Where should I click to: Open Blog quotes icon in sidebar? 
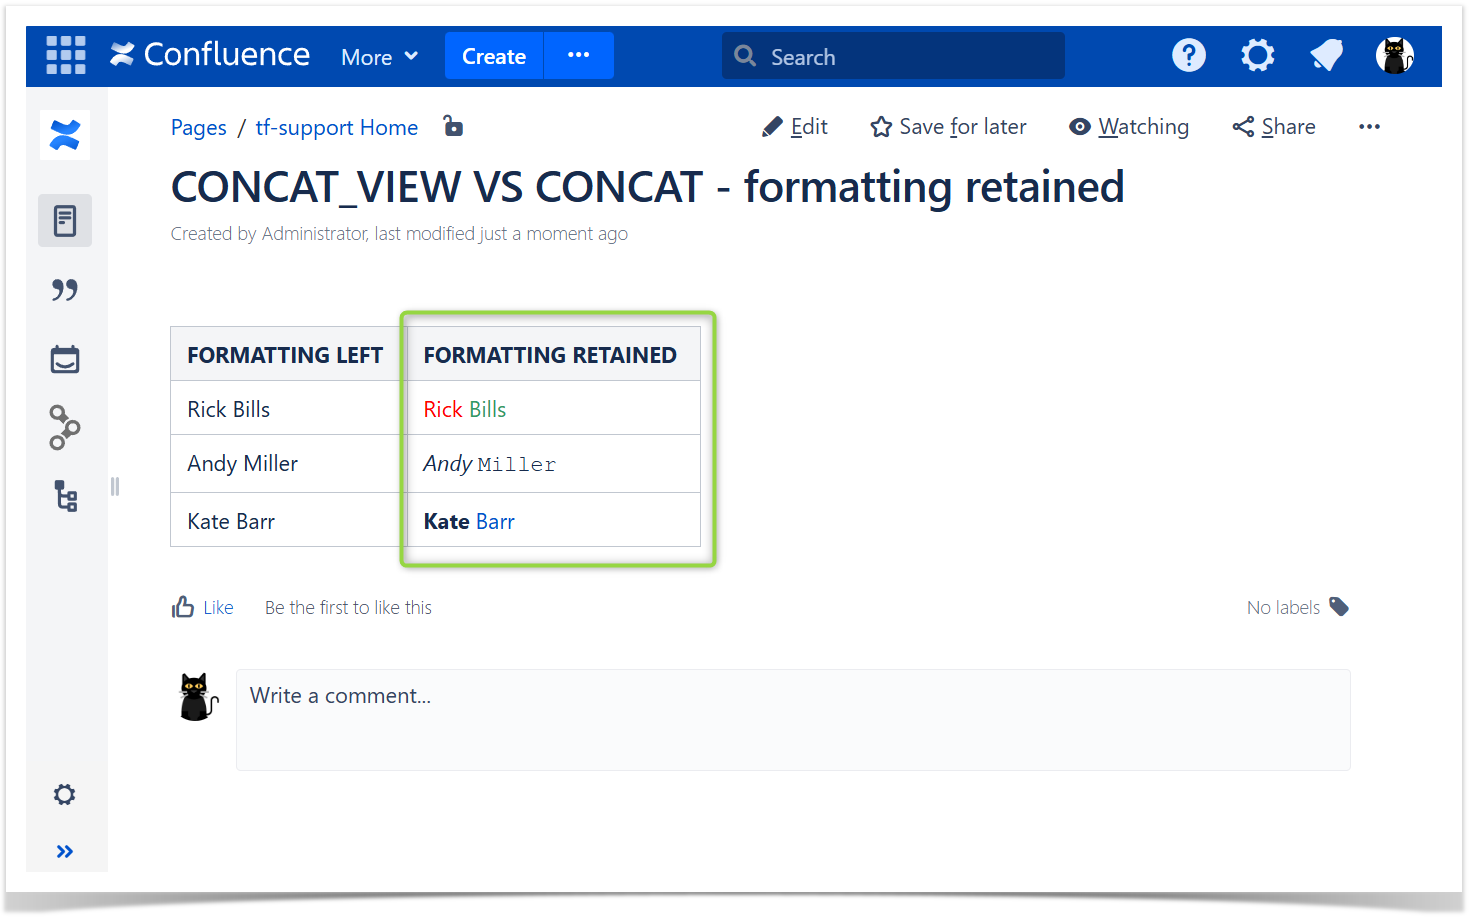[x=65, y=290]
